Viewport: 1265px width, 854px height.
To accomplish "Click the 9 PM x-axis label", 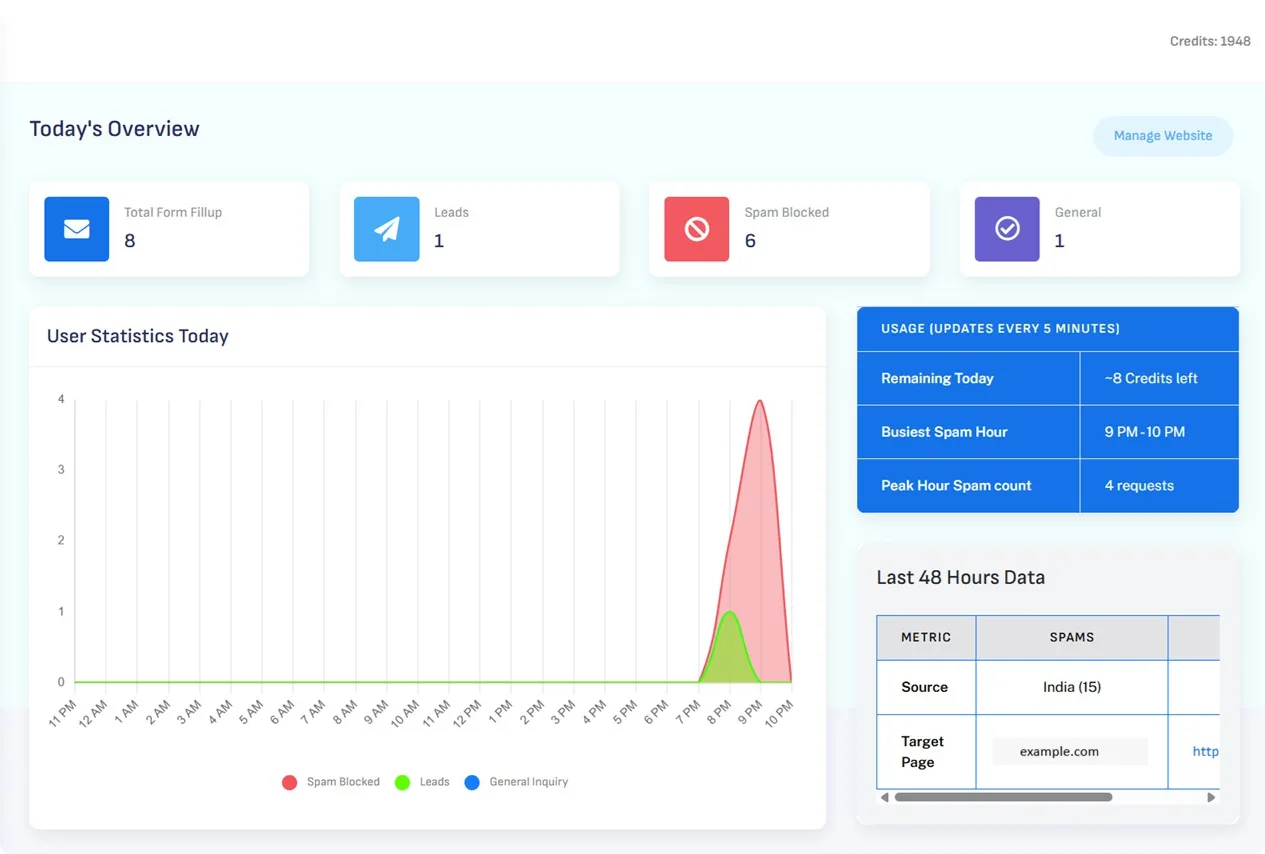I will (751, 711).
